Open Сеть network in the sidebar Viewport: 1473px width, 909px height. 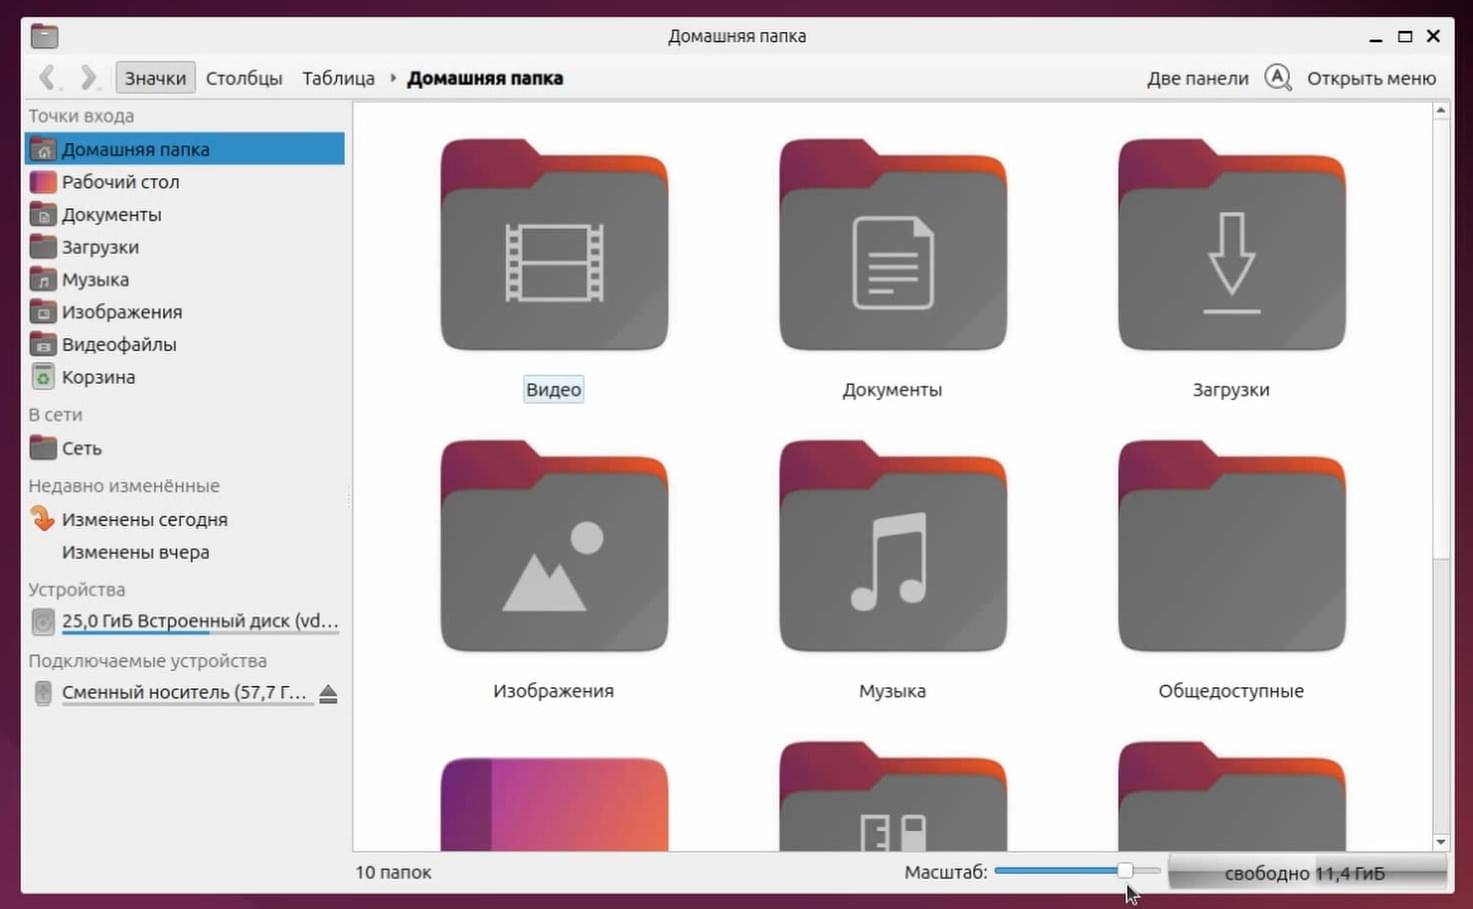185,448
